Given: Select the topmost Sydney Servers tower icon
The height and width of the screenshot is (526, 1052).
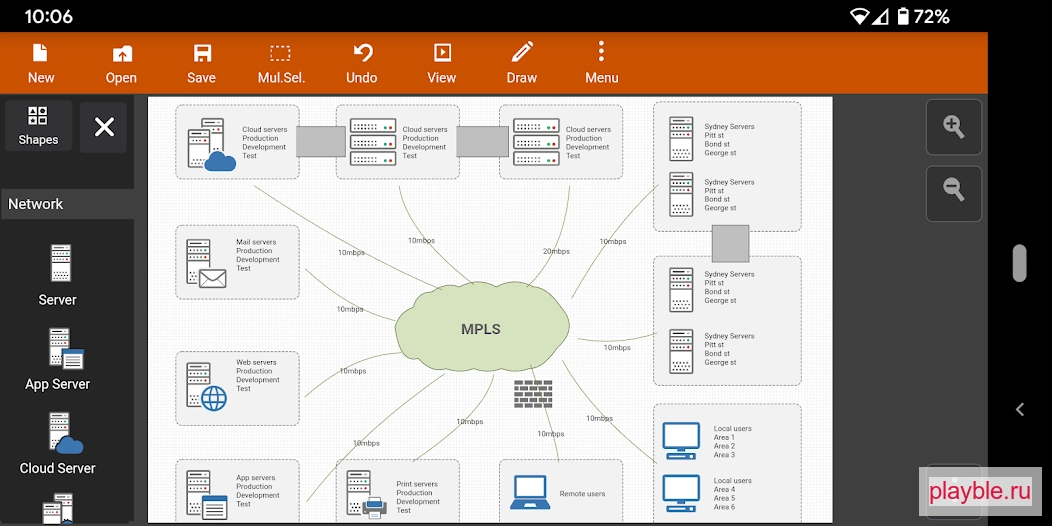Looking at the screenshot, I should pyautogui.click(x=681, y=139).
